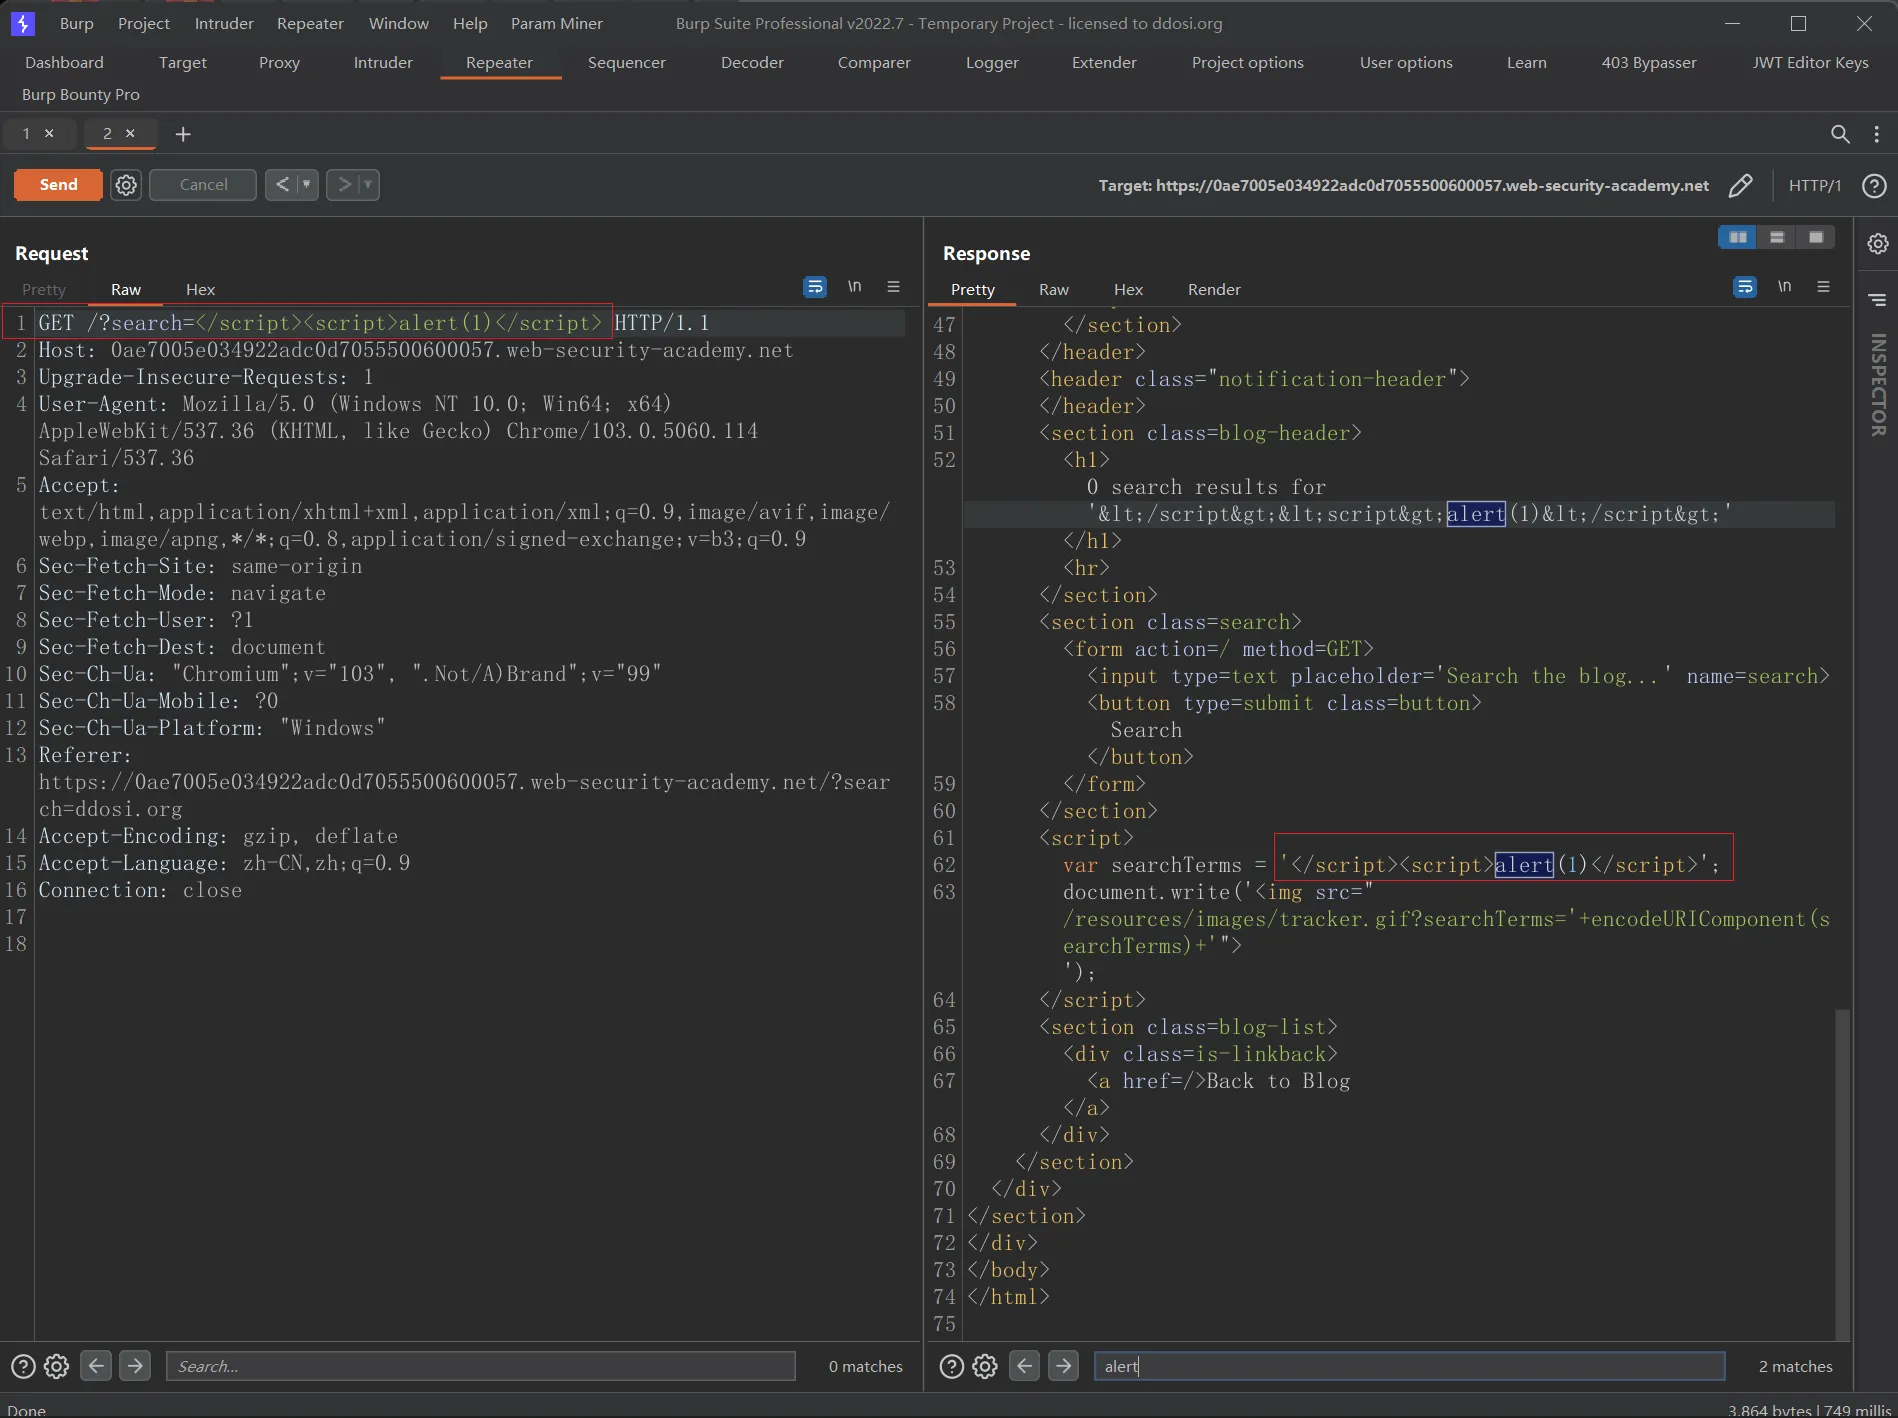This screenshot has height=1418, width=1898.
Task: Add a new Repeater tab
Action: coord(183,134)
